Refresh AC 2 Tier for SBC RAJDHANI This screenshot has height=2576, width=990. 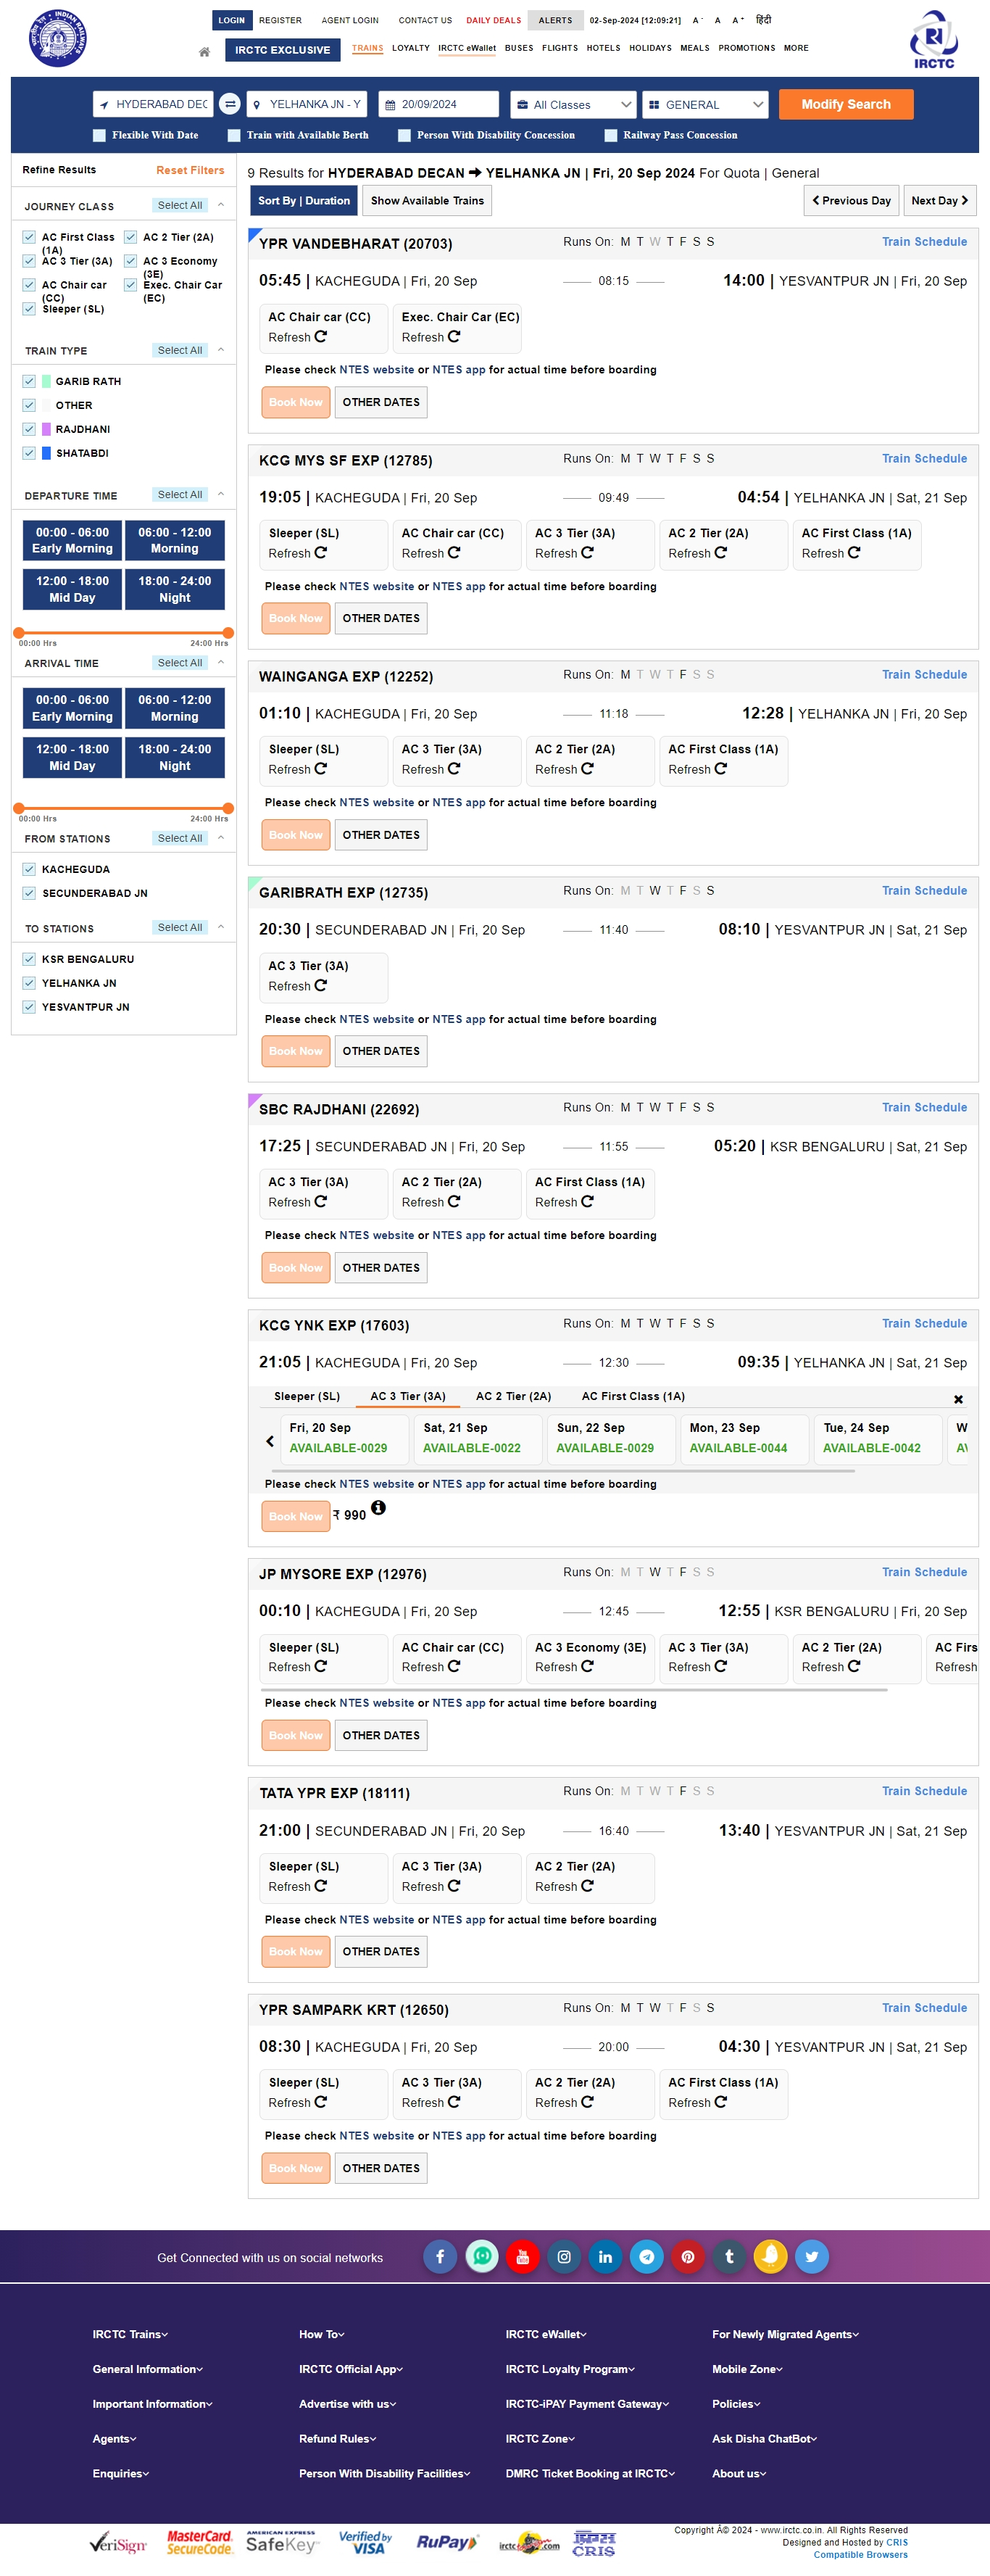point(454,1202)
